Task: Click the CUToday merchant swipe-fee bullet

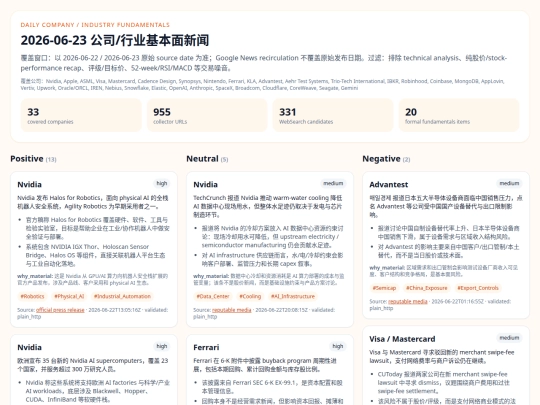Action: [x=444, y=383]
